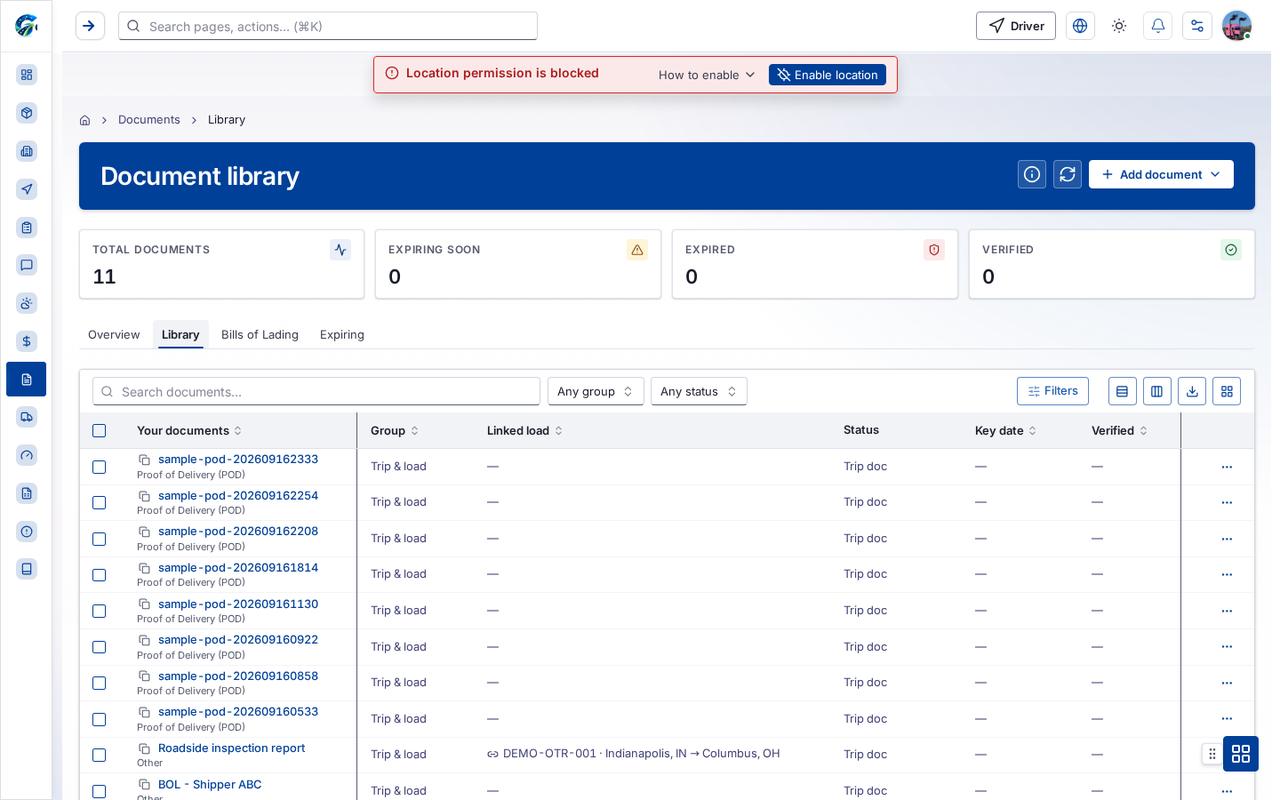The width and height of the screenshot is (1280, 800).
Task: Expand the How to enable section
Action: click(x=707, y=75)
